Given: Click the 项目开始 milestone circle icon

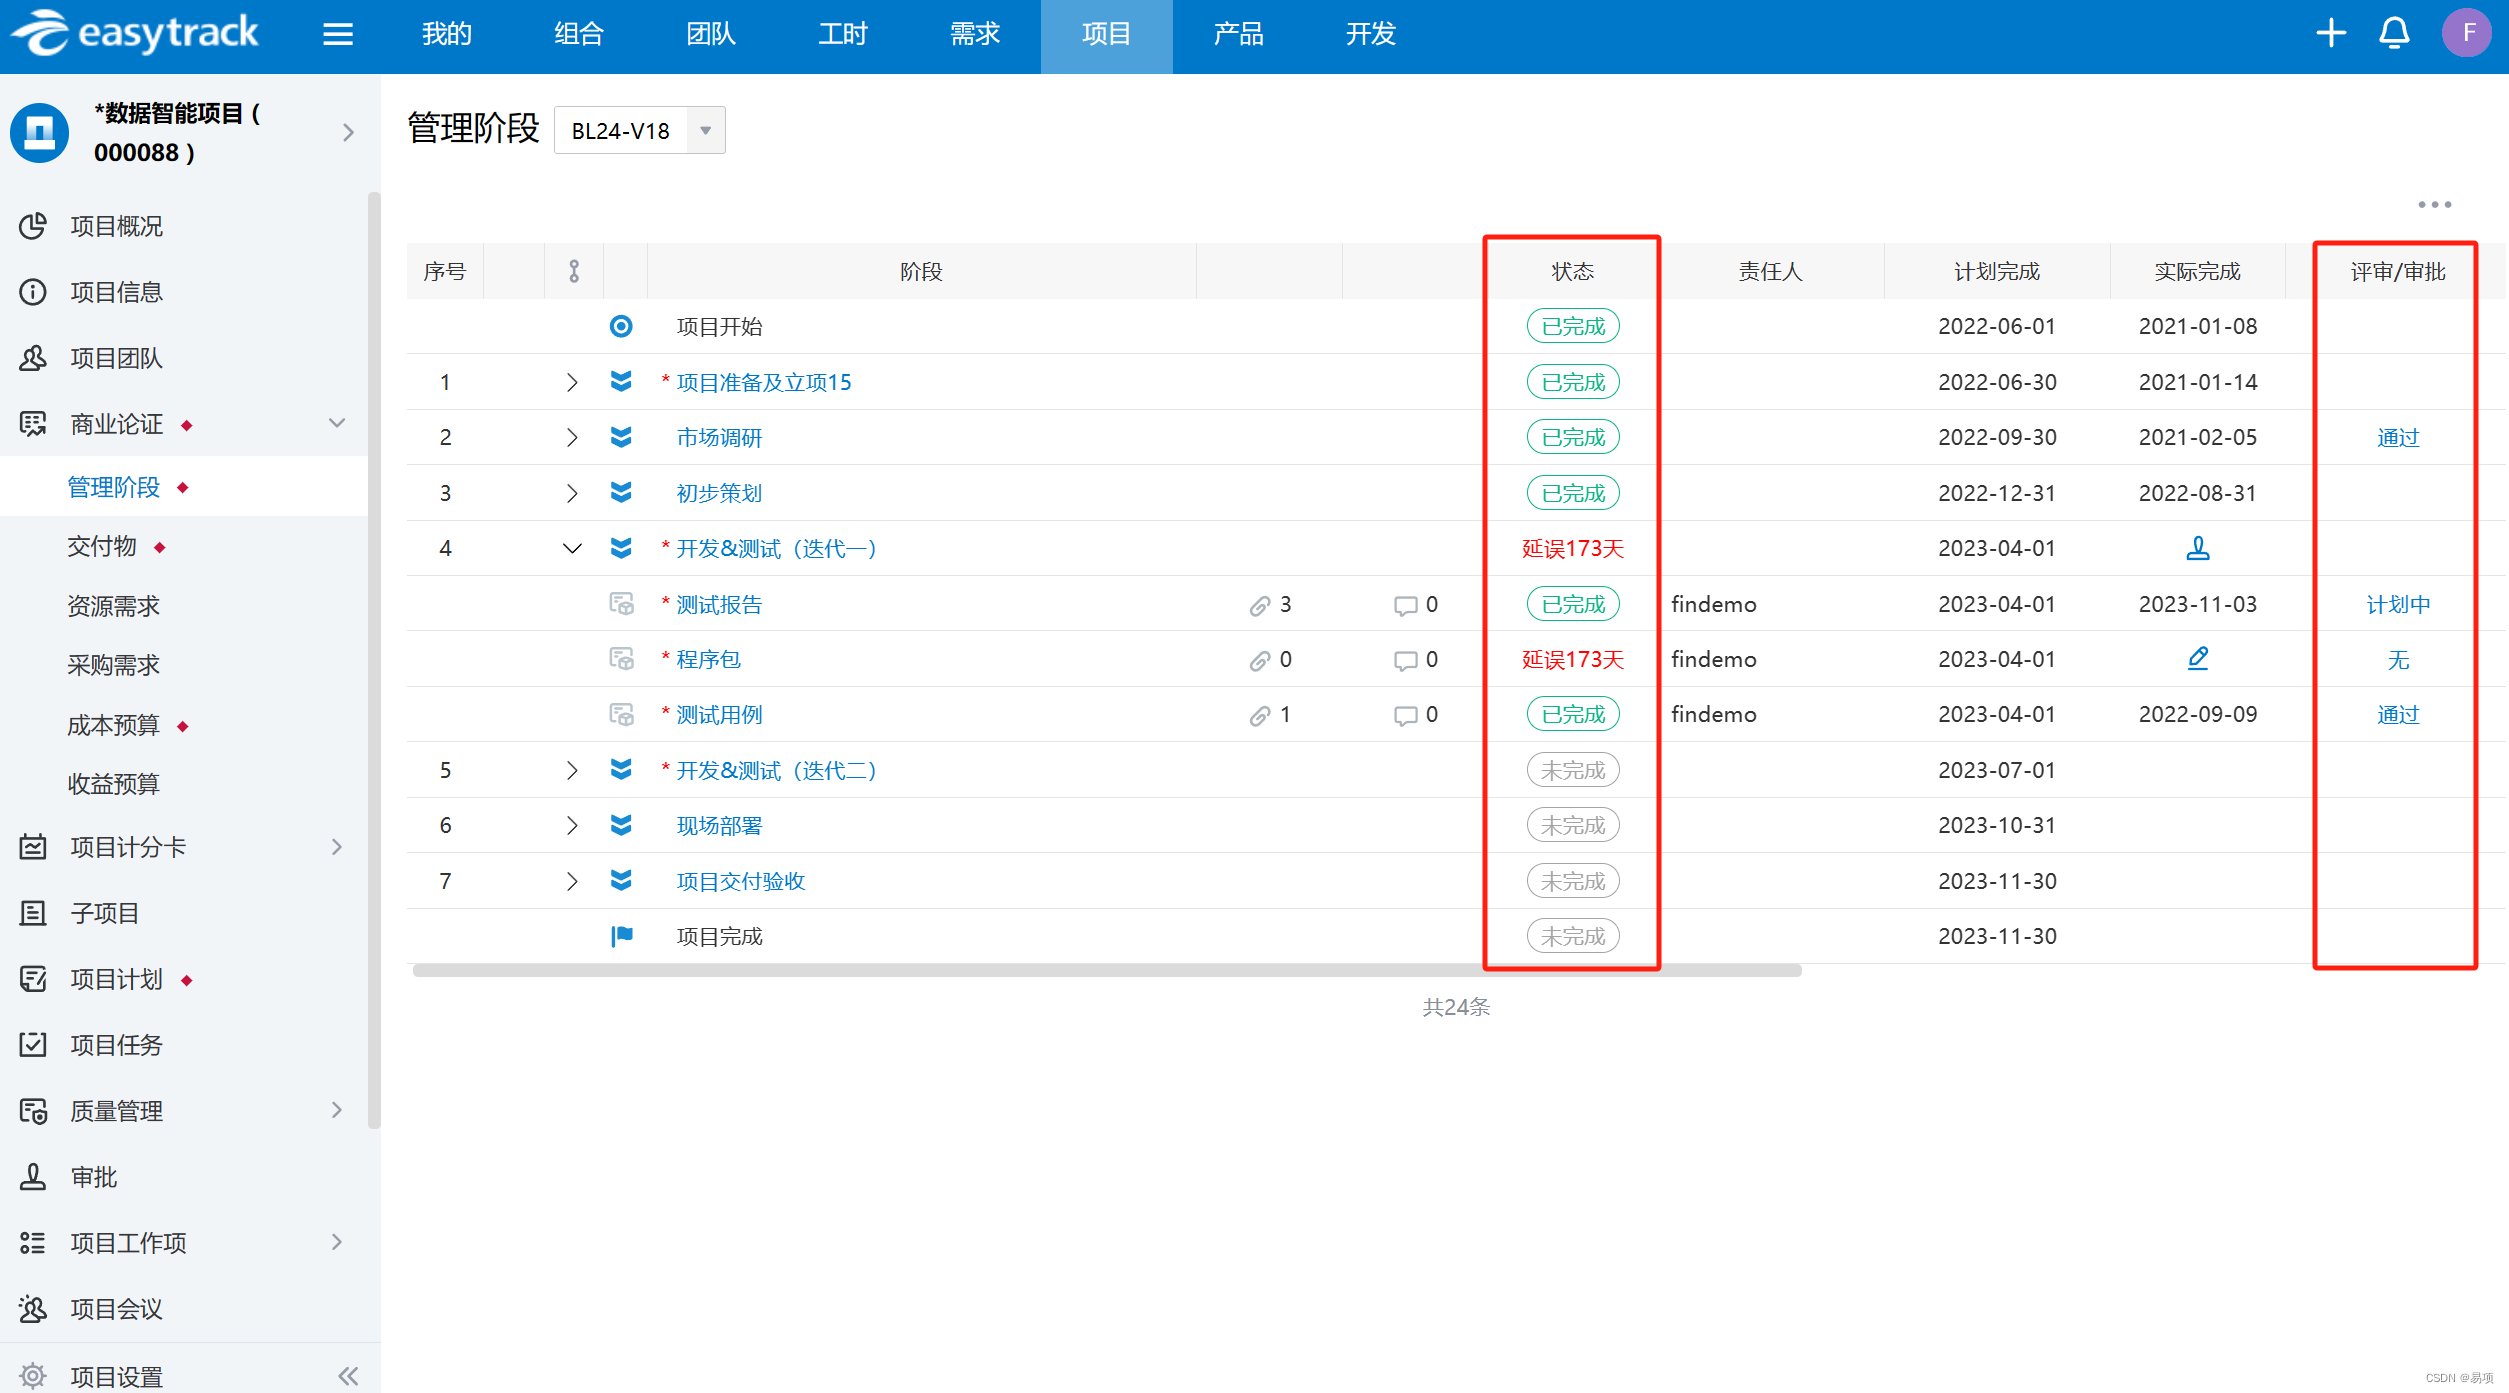Looking at the screenshot, I should click(621, 326).
